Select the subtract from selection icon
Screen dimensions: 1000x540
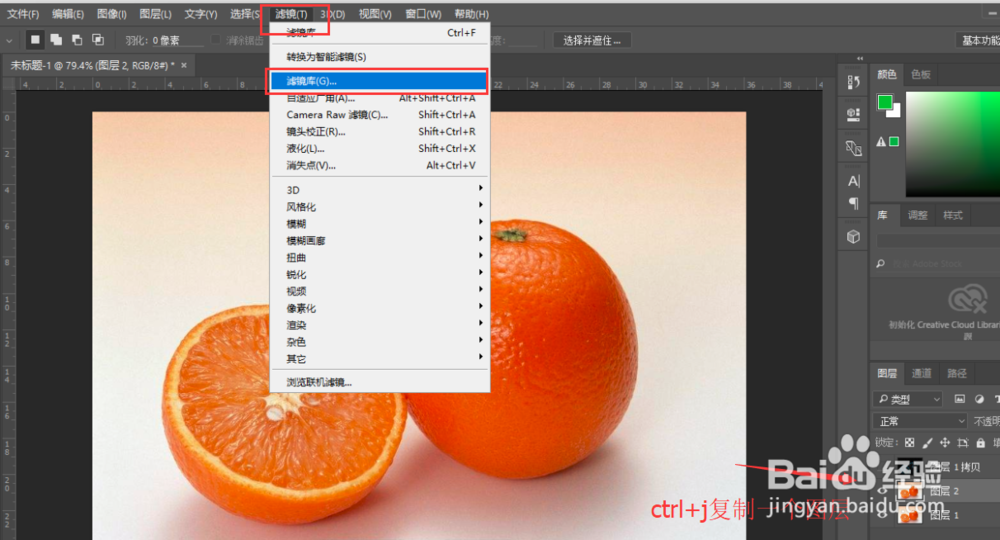[x=77, y=40]
